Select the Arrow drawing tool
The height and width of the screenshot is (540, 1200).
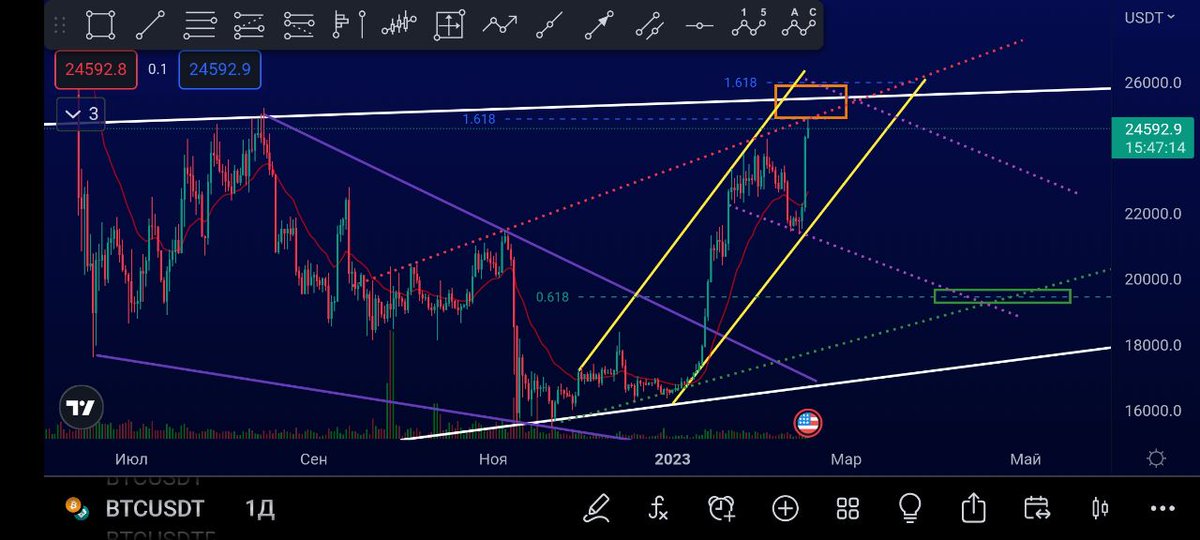point(600,24)
